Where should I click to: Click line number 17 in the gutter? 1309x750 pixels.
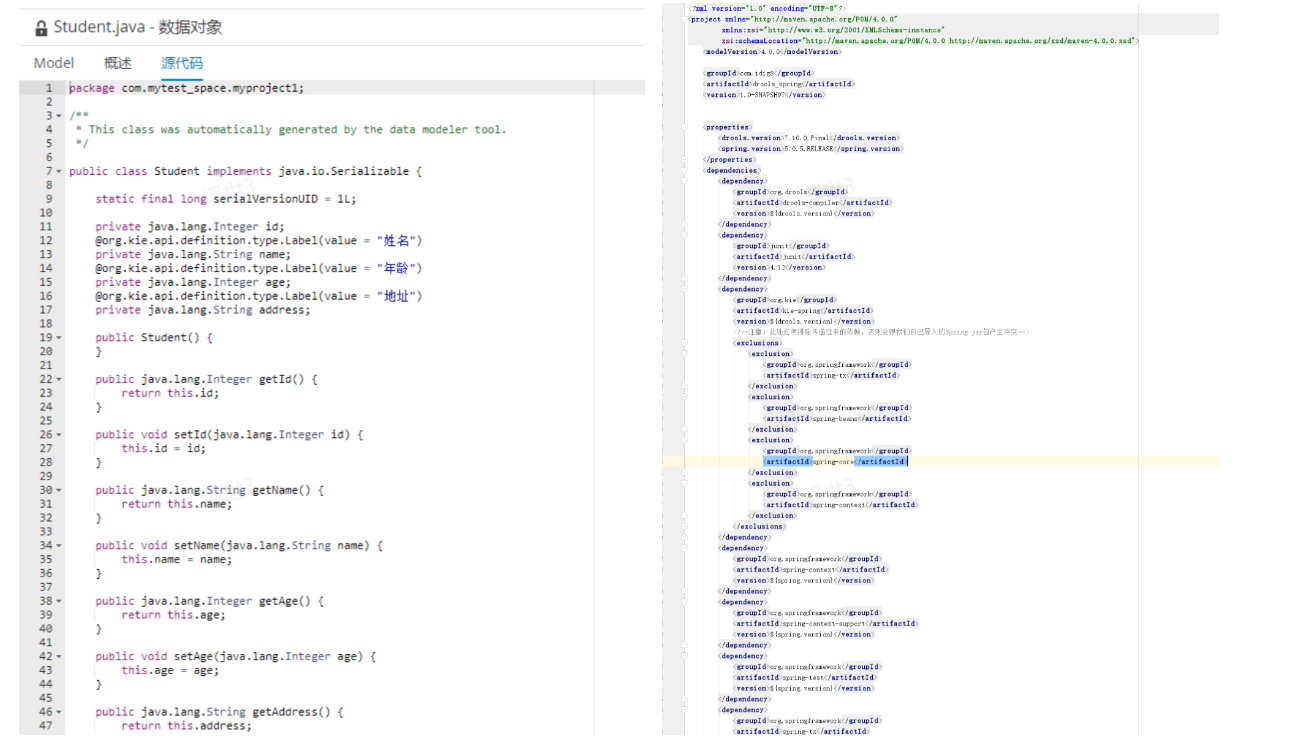(45, 310)
